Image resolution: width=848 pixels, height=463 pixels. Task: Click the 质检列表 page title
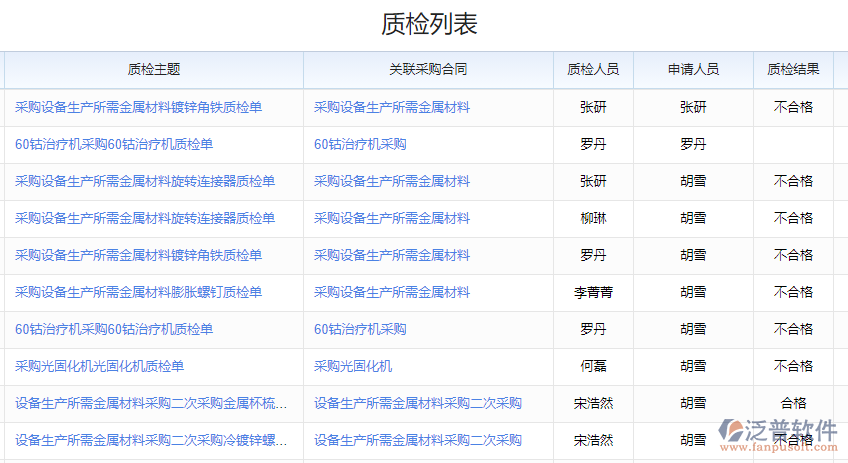tap(429, 25)
